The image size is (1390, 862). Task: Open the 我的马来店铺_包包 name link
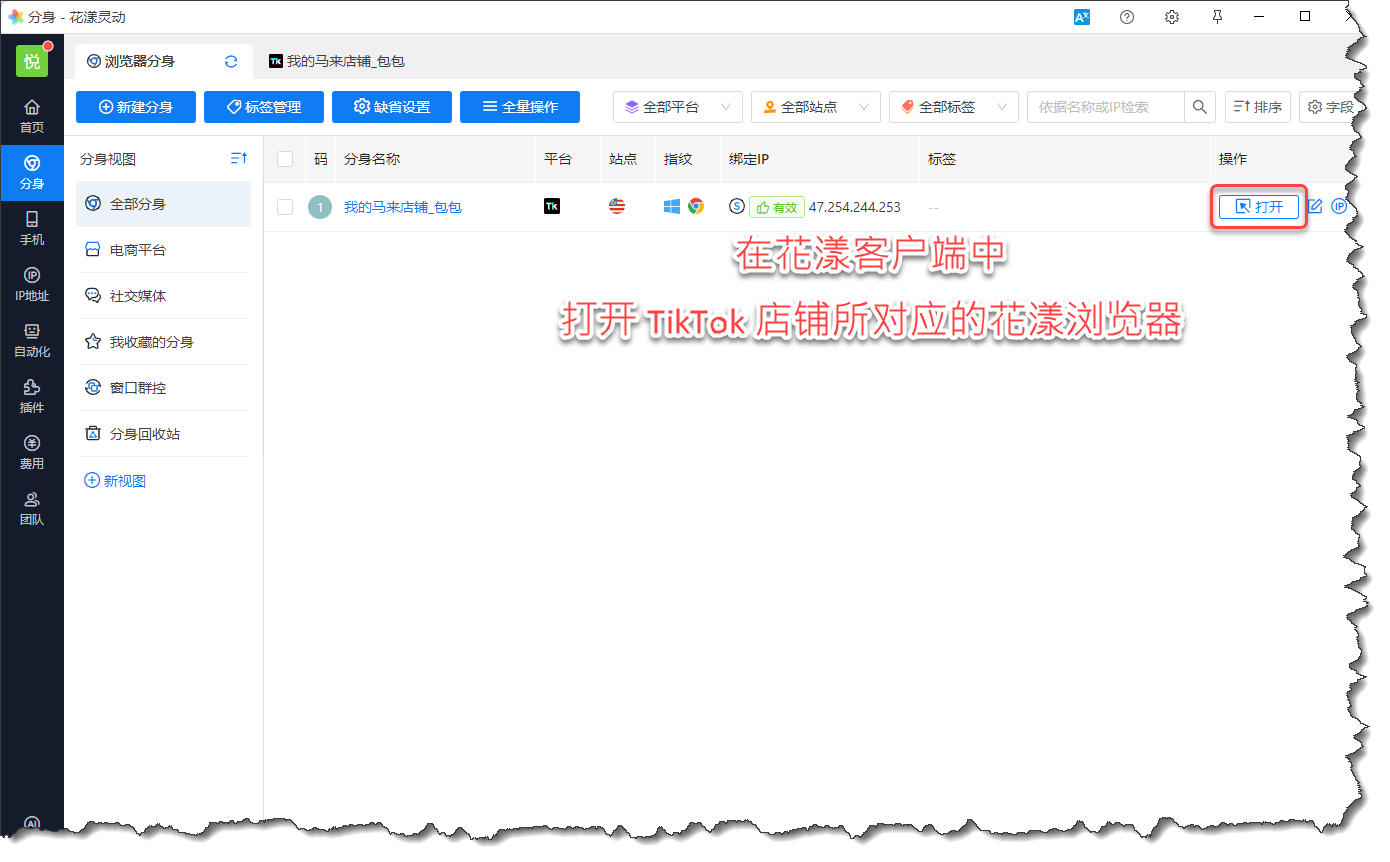pos(403,207)
